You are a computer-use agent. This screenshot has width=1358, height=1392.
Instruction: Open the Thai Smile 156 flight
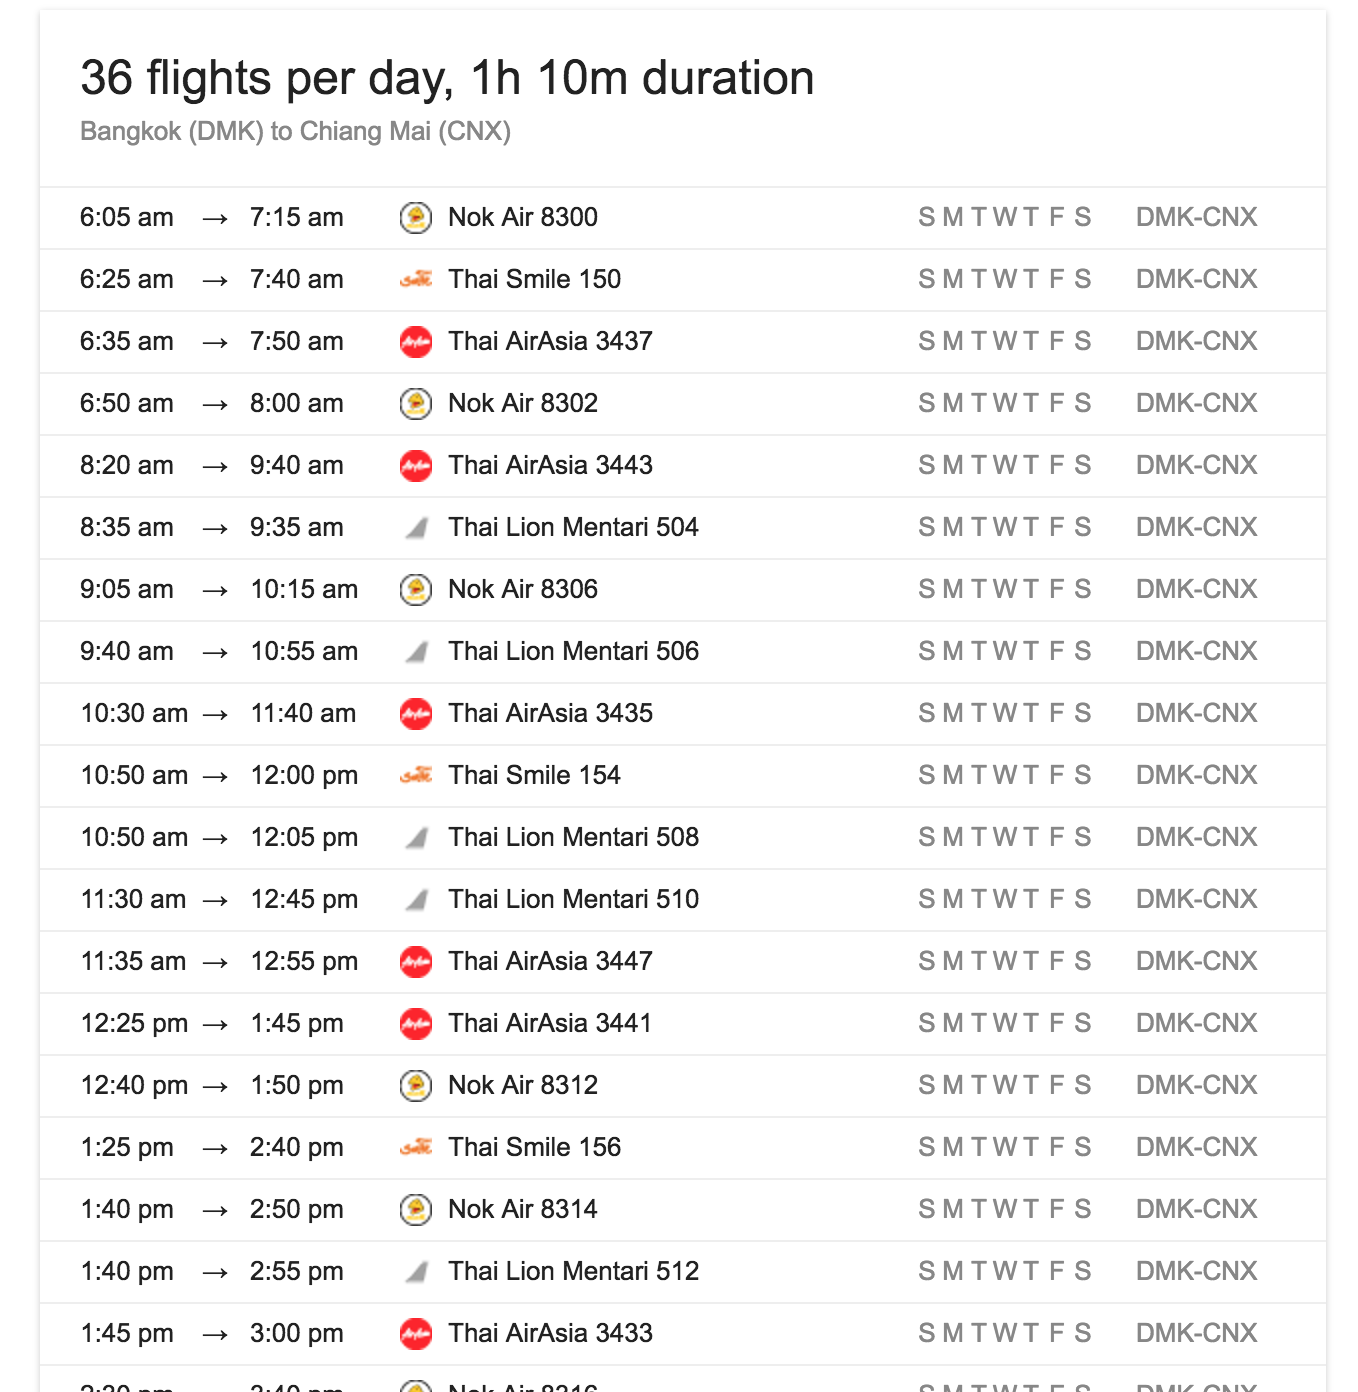[x=534, y=1147]
